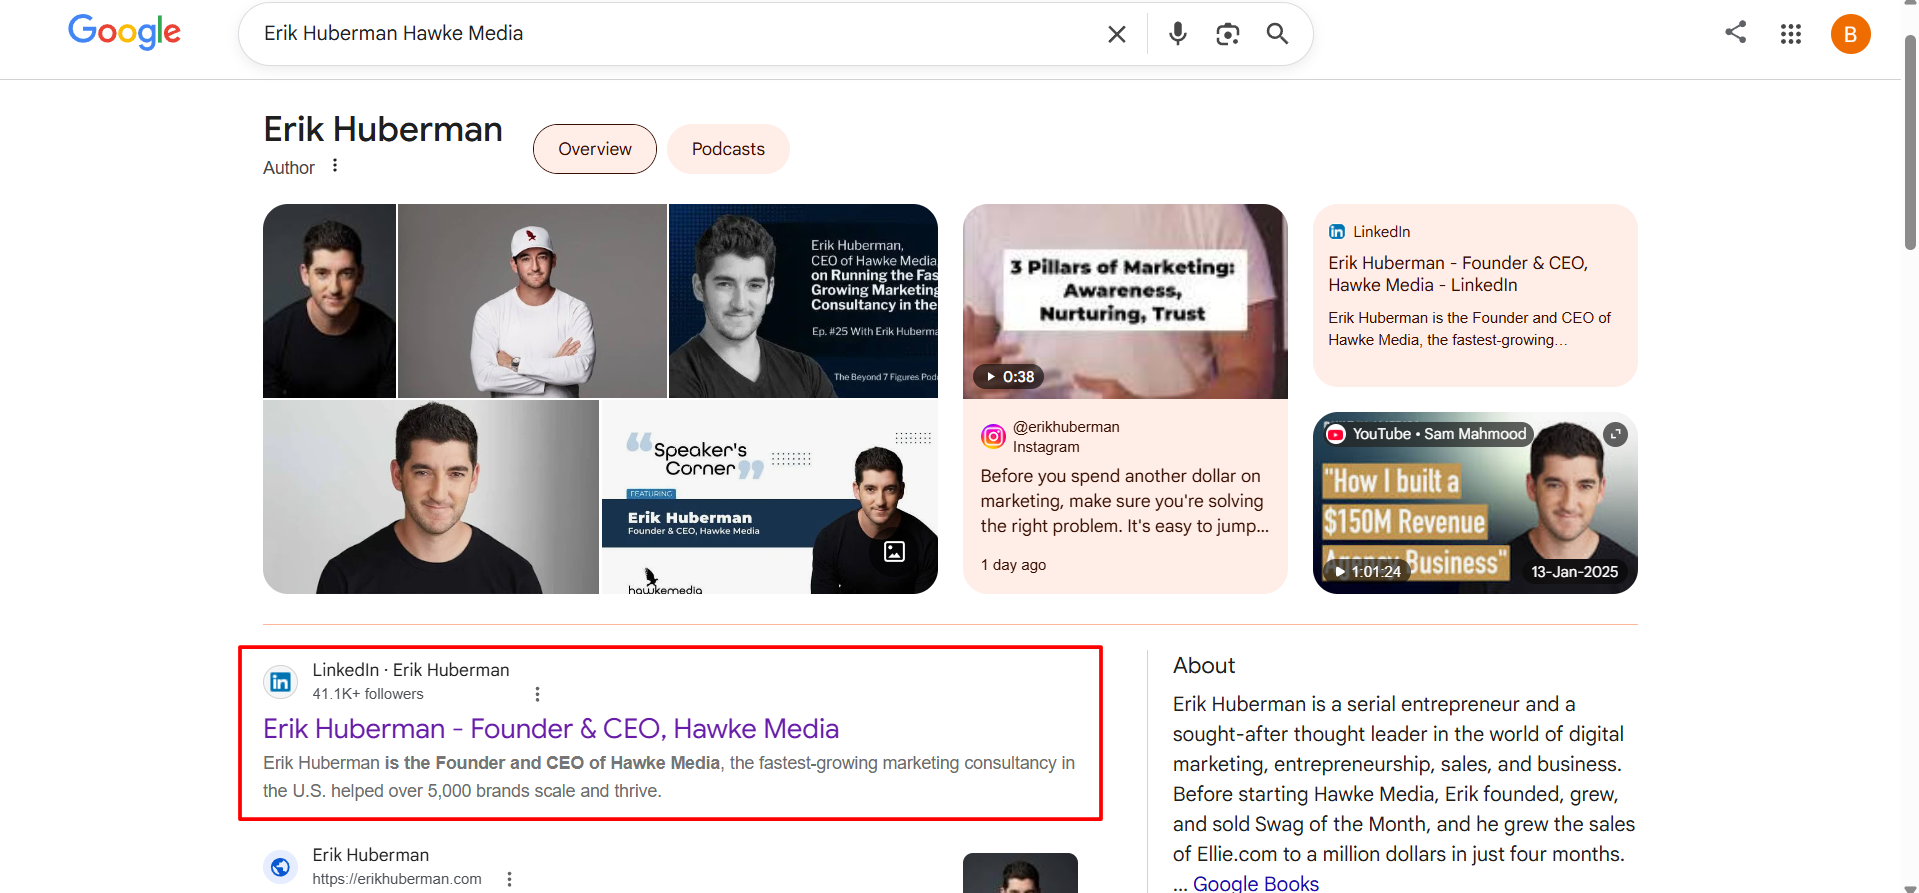Viewport: 1919px width, 893px height.
Task: Start voice search with microphone icon
Action: [1178, 34]
